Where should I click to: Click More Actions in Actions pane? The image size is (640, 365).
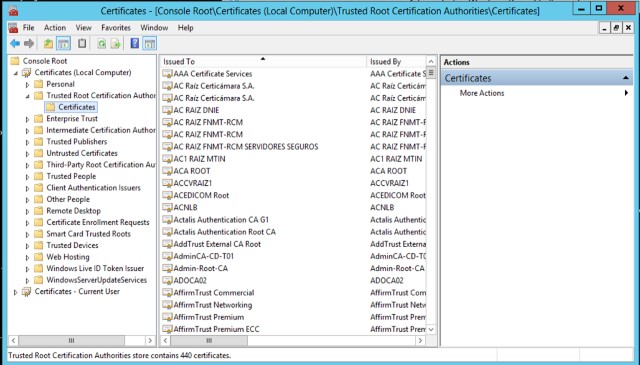coord(482,93)
